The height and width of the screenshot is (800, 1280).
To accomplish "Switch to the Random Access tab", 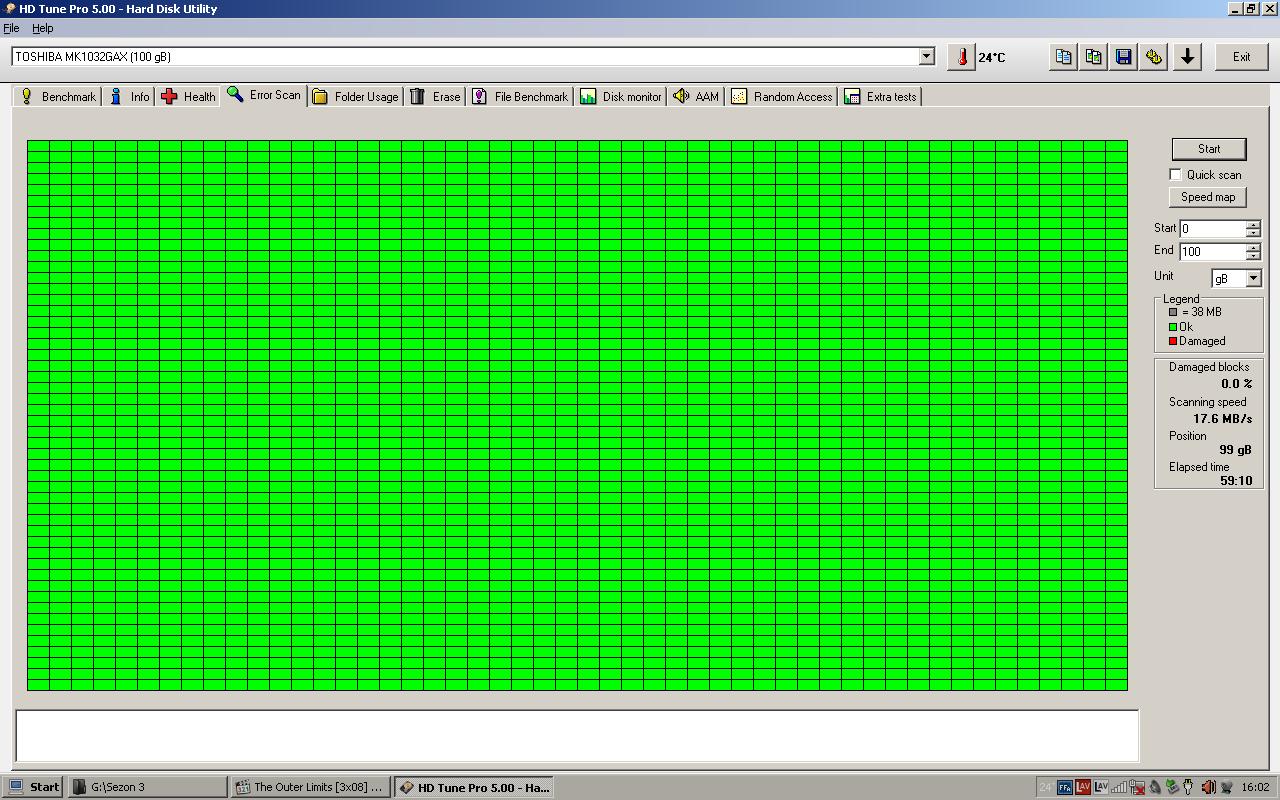I will (781, 96).
